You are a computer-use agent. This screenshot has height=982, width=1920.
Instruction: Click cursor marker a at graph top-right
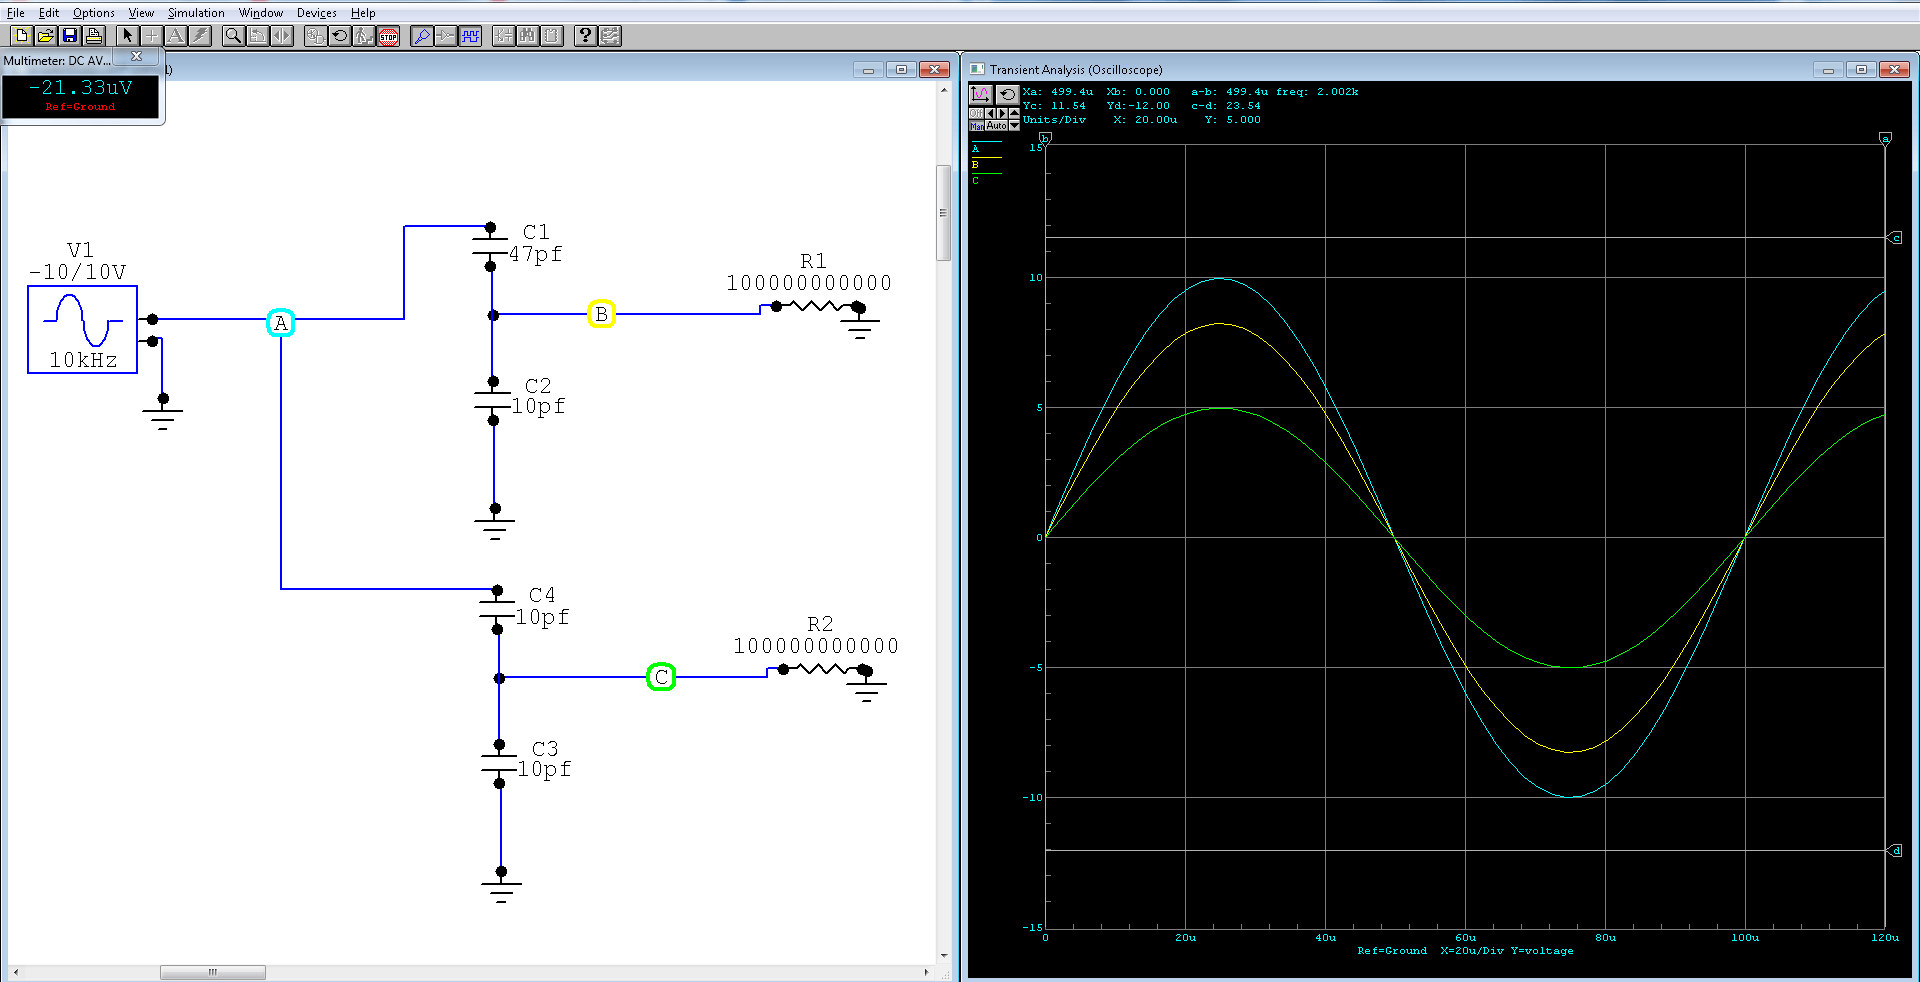click(1885, 138)
